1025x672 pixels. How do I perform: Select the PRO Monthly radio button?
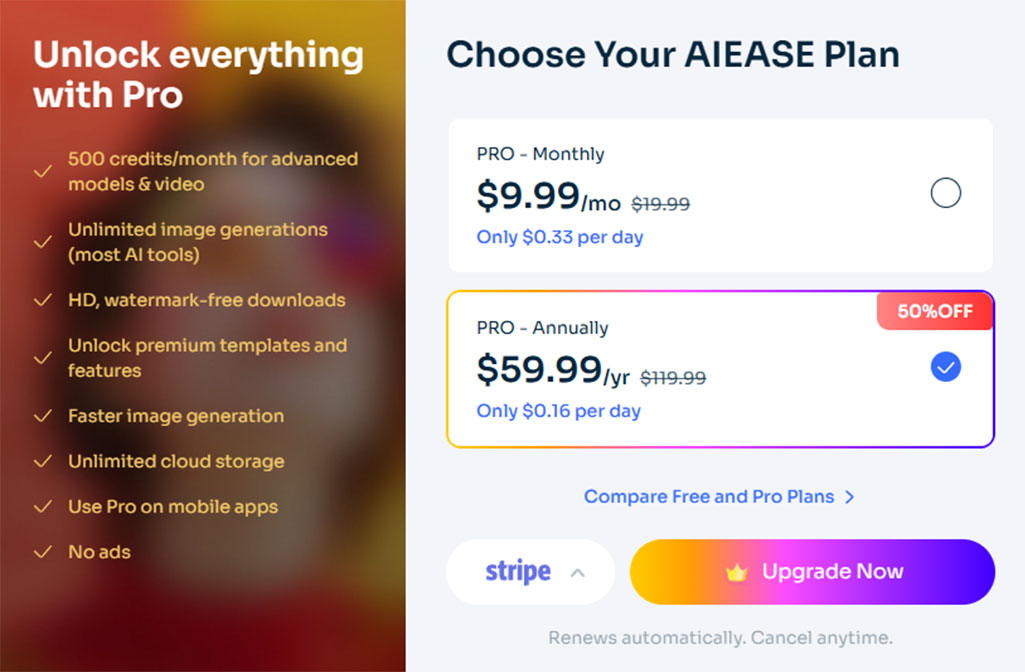pos(945,193)
